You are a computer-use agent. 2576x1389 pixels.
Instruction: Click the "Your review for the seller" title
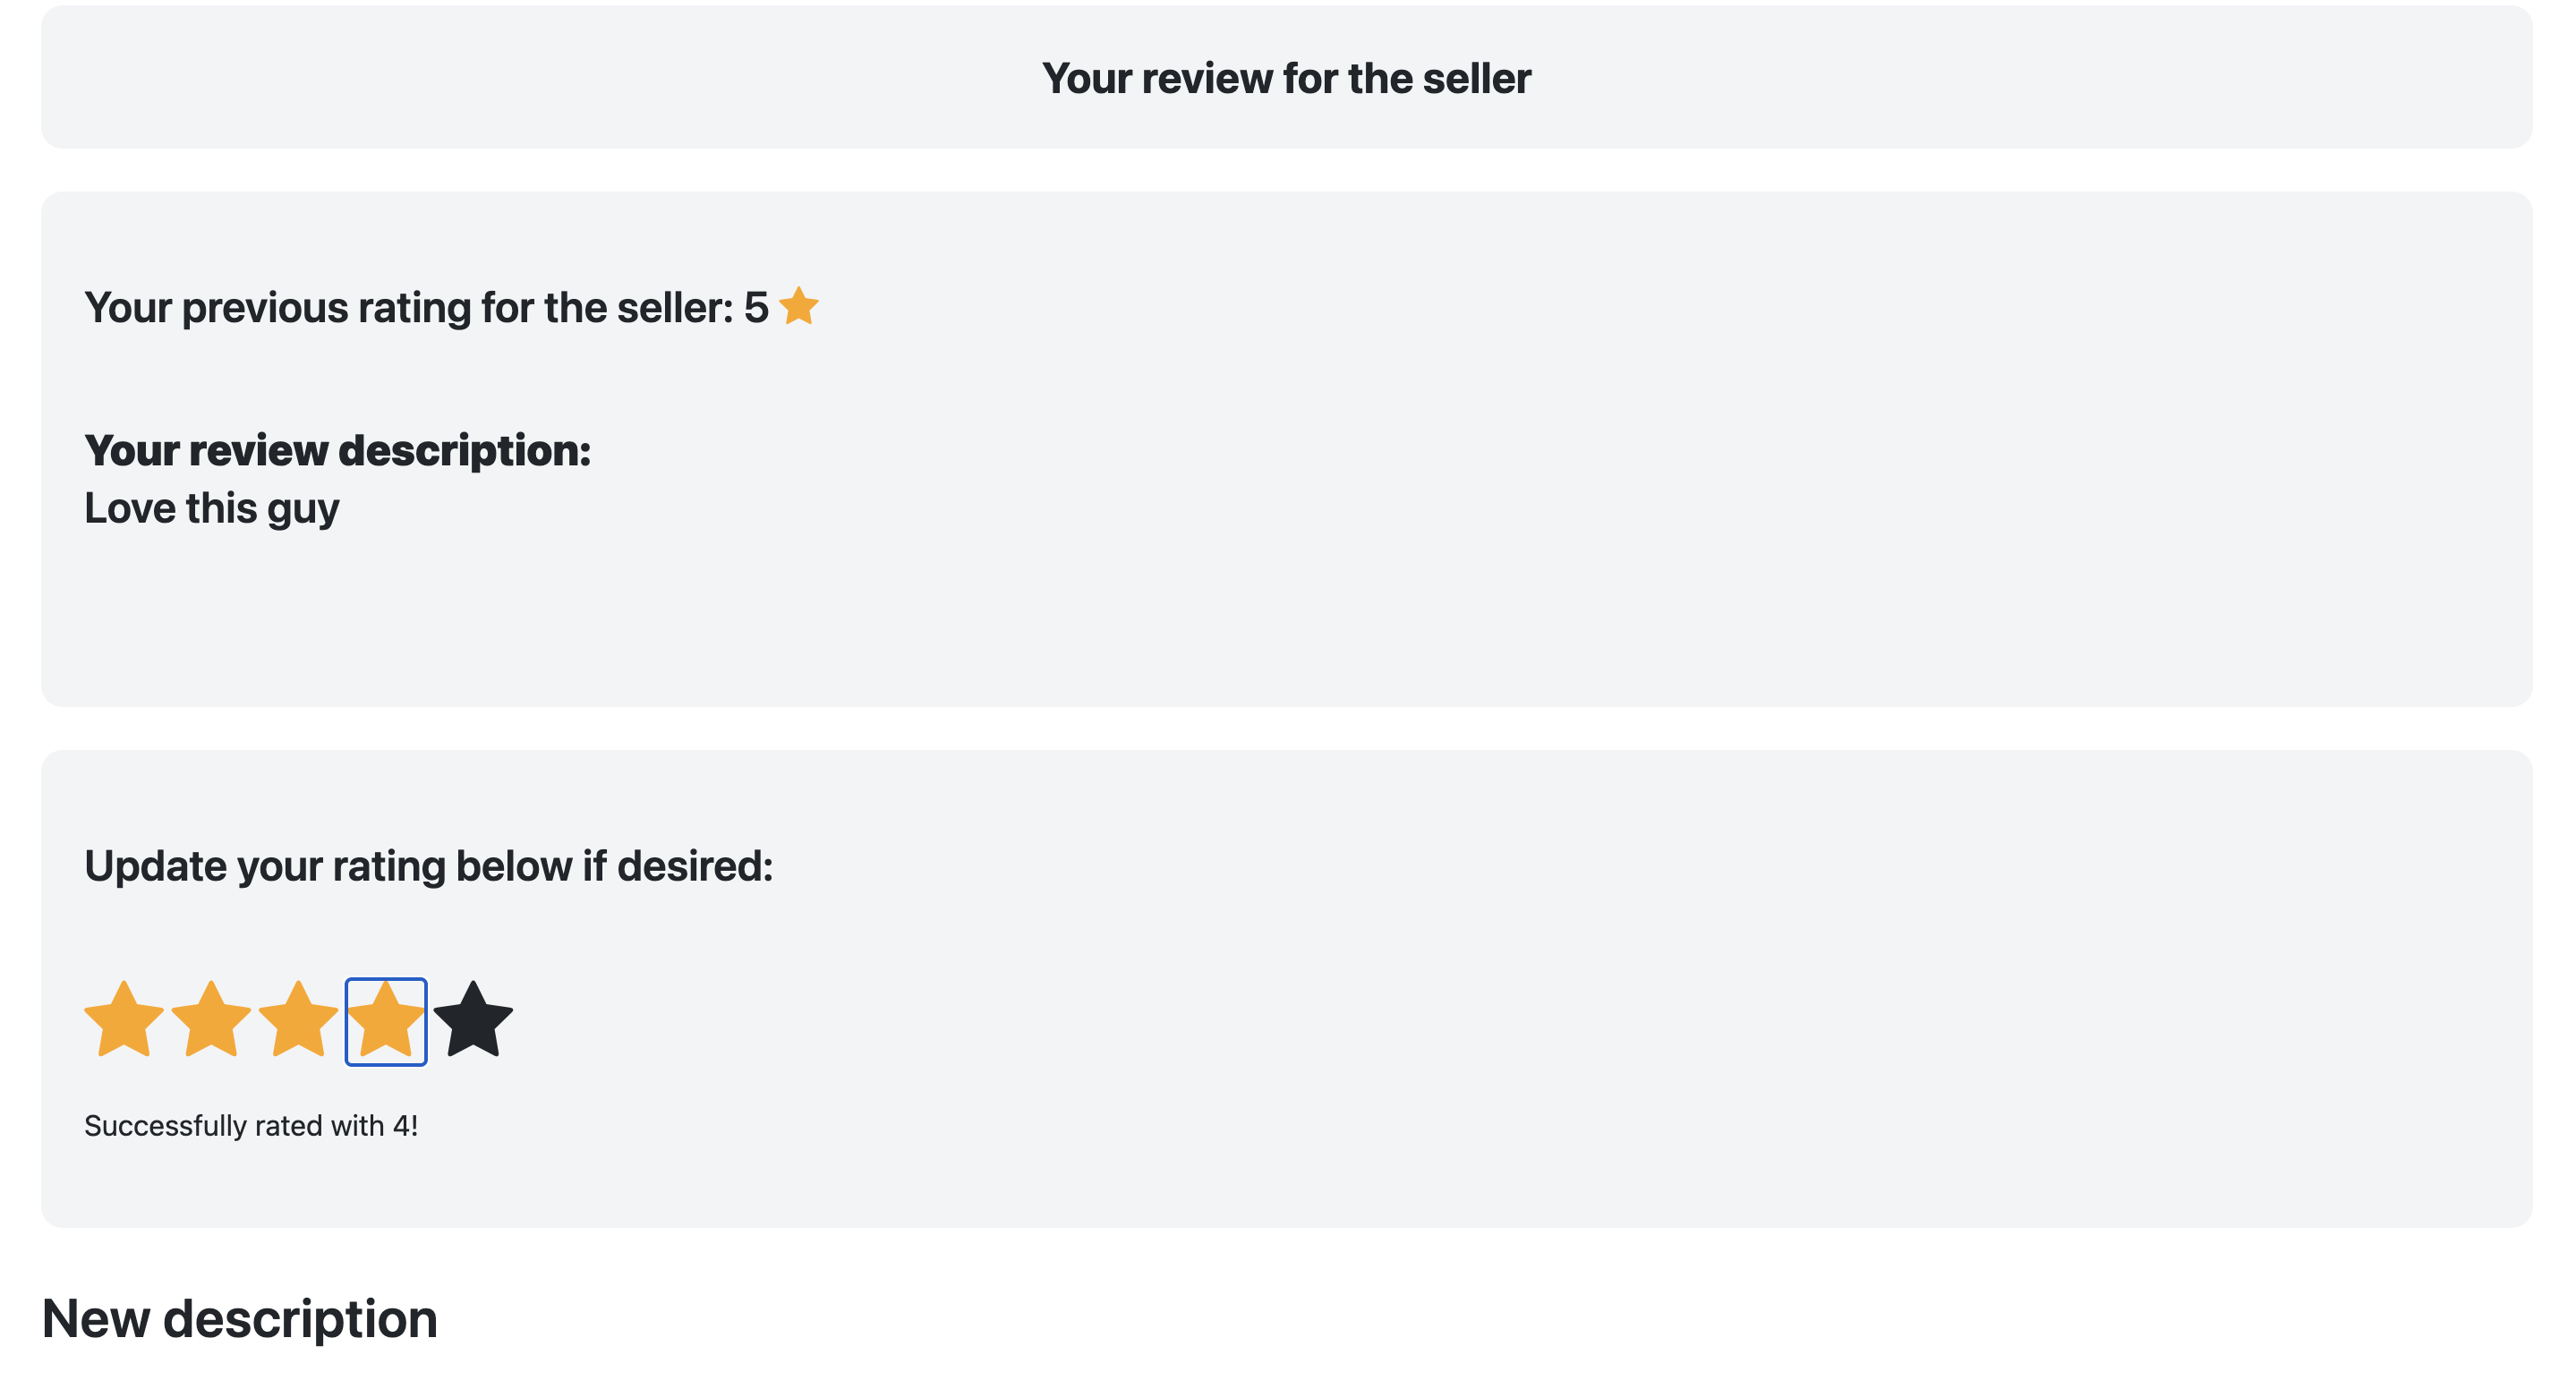1286,78
